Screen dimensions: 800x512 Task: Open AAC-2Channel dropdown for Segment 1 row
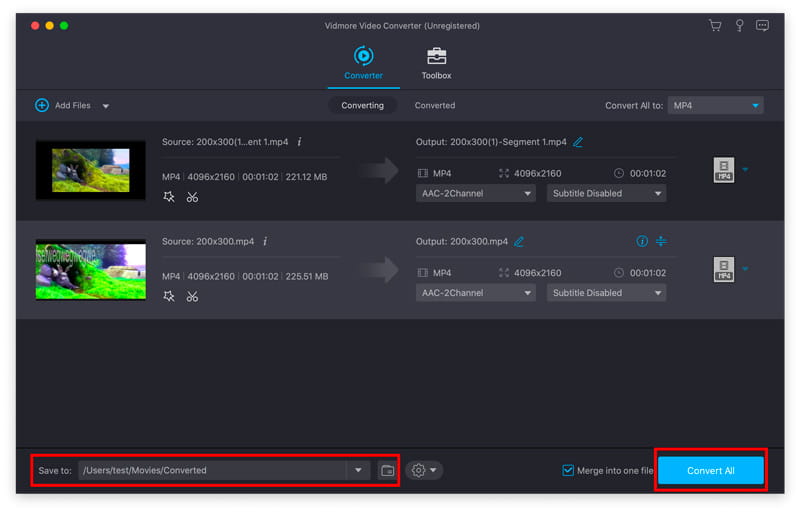(476, 193)
